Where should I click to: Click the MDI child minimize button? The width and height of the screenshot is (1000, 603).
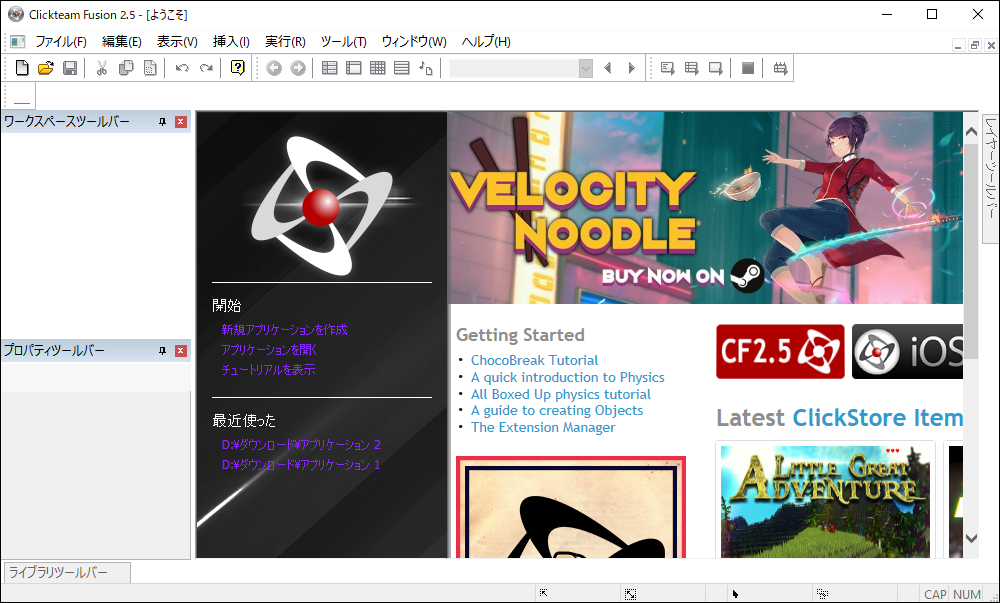pyautogui.click(x=958, y=45)
